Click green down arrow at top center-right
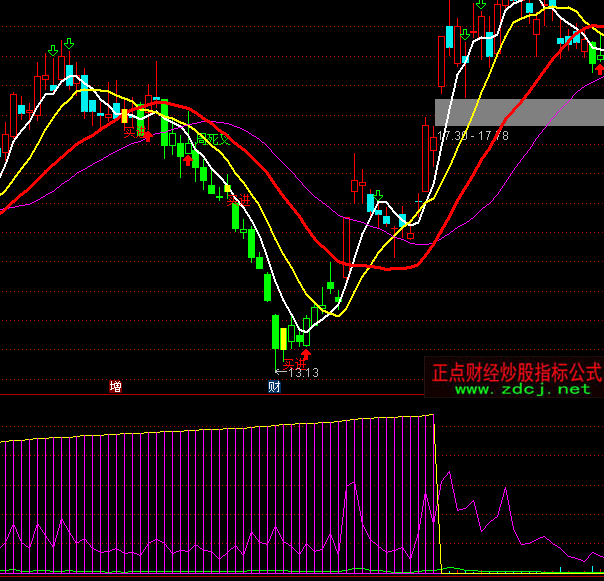604x581 pixels. (481, 6)
